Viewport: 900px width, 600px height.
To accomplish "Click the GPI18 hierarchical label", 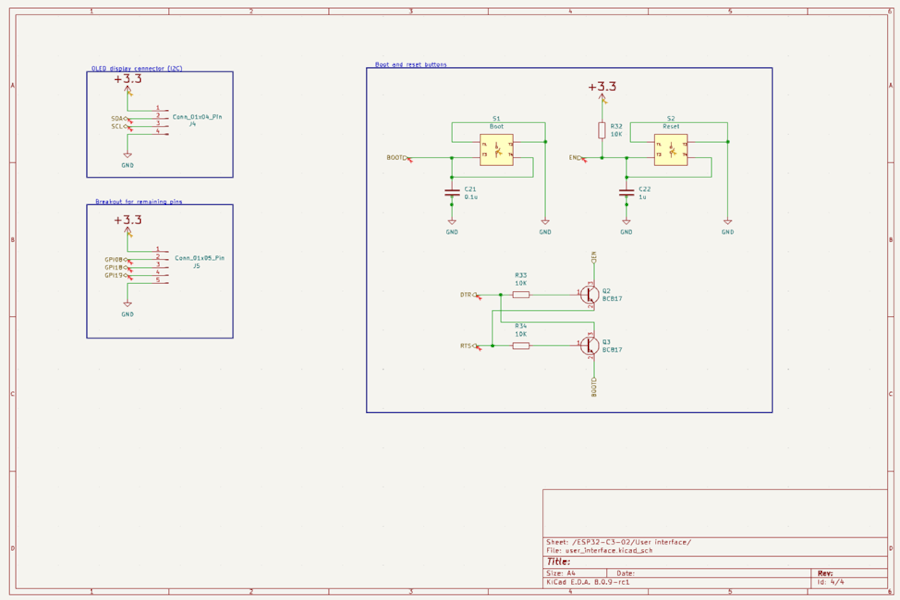I will pyautogui.click(x=116, y=268).
